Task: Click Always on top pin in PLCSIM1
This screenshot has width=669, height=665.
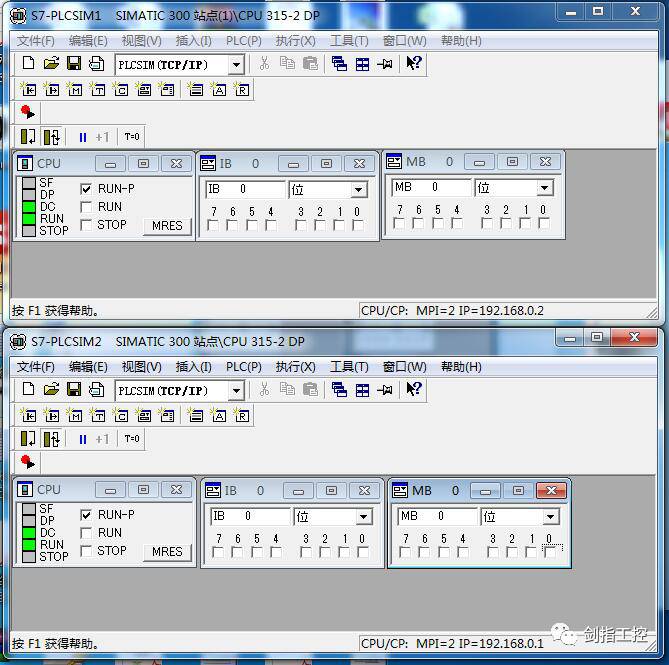Action: tap(385, 64)
